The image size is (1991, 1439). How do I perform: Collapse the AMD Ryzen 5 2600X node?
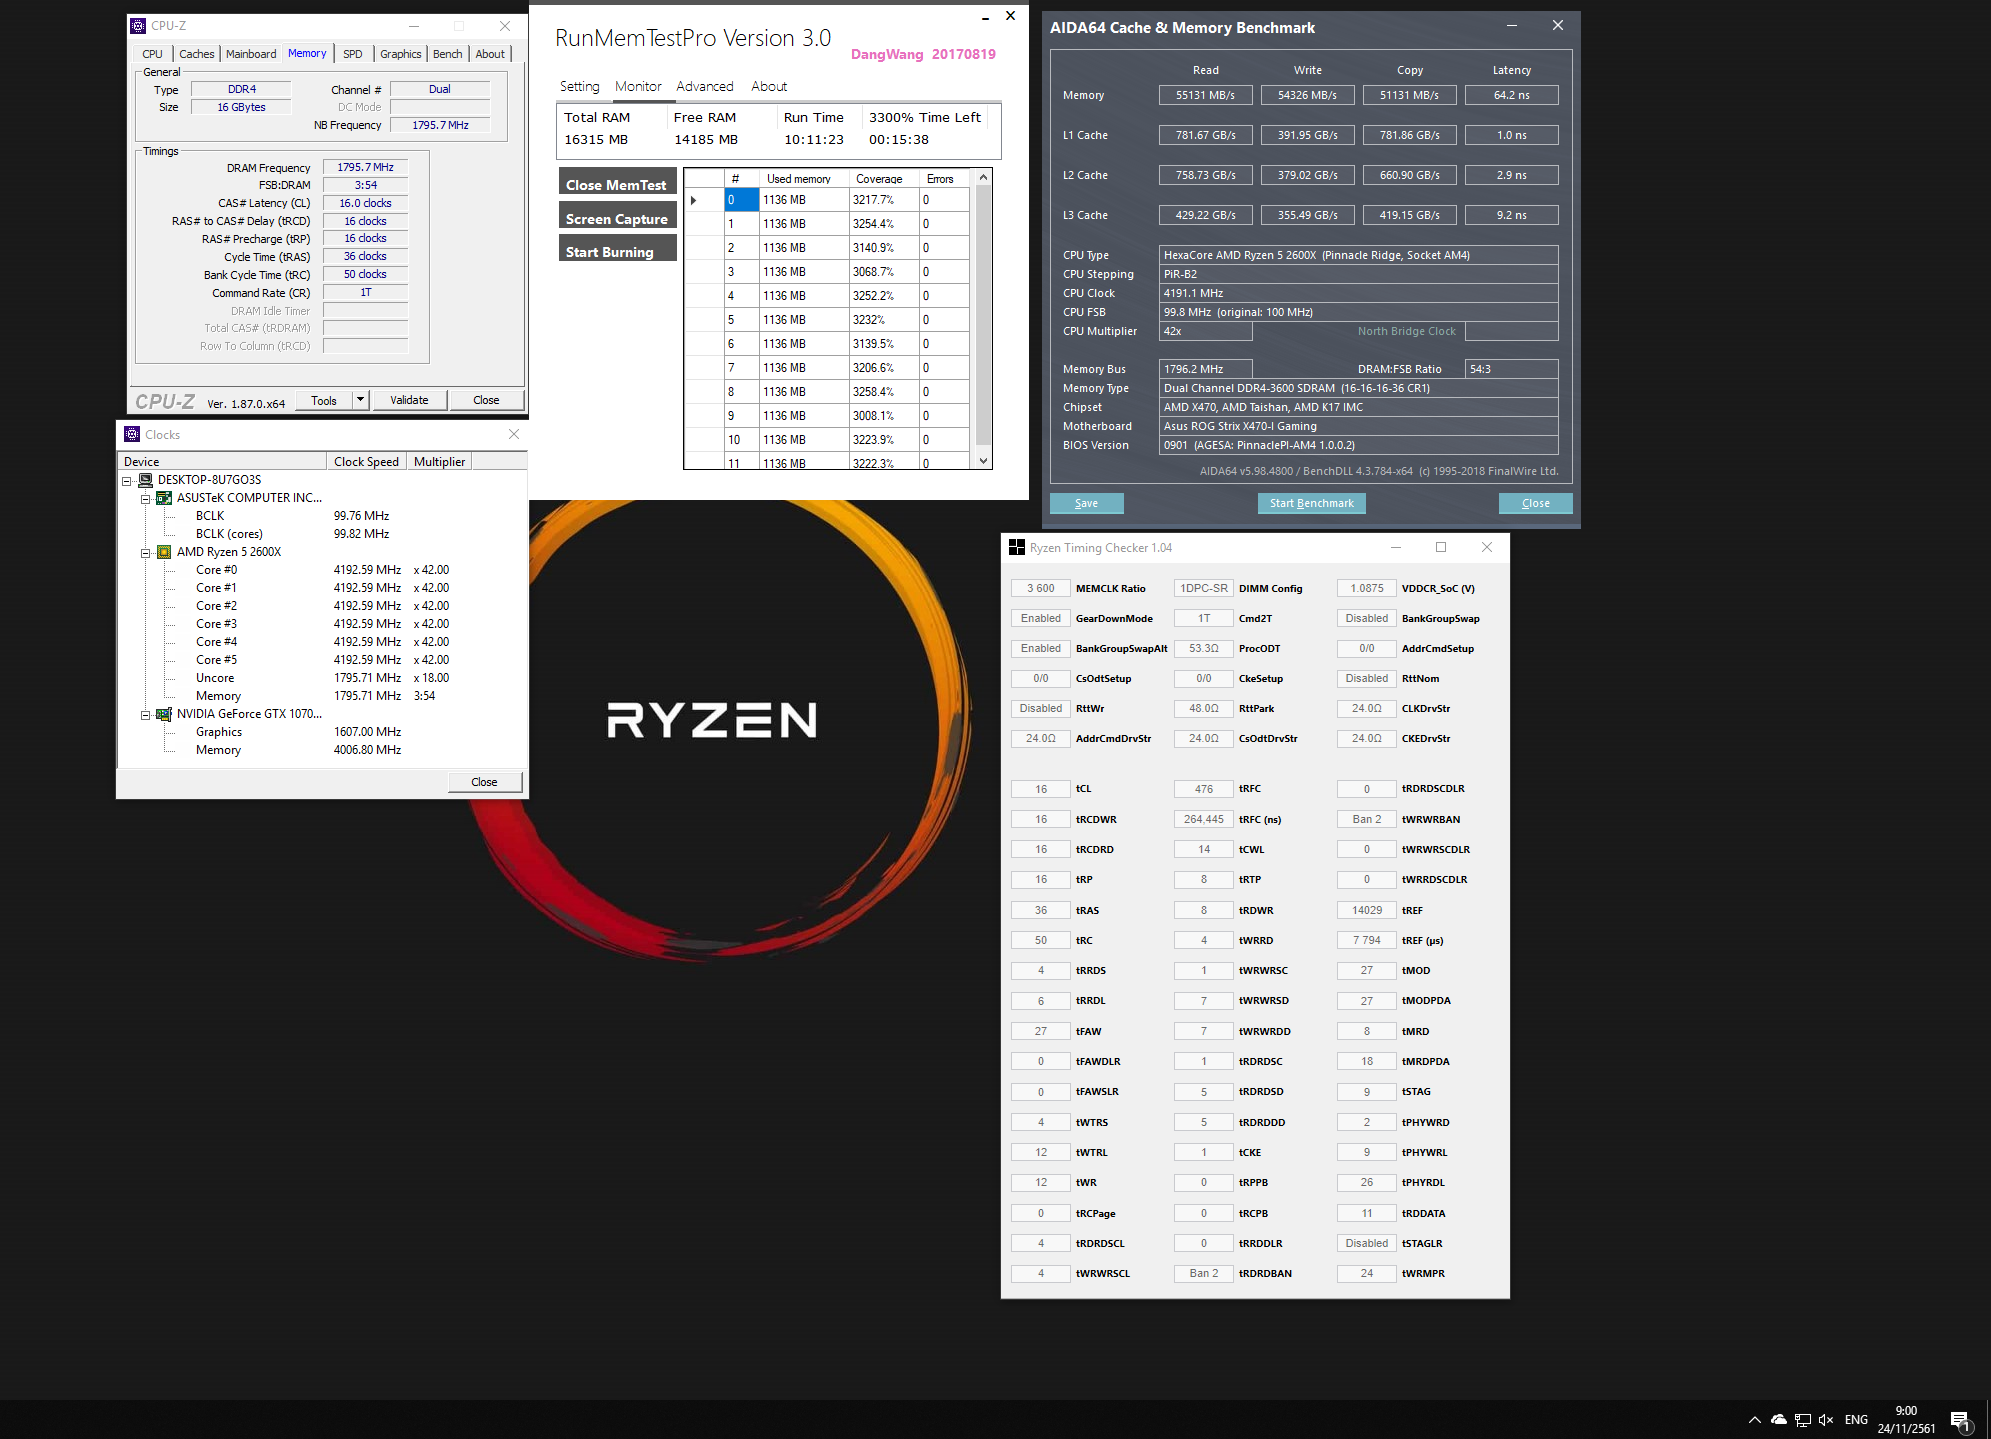click(x=145, y=552)
